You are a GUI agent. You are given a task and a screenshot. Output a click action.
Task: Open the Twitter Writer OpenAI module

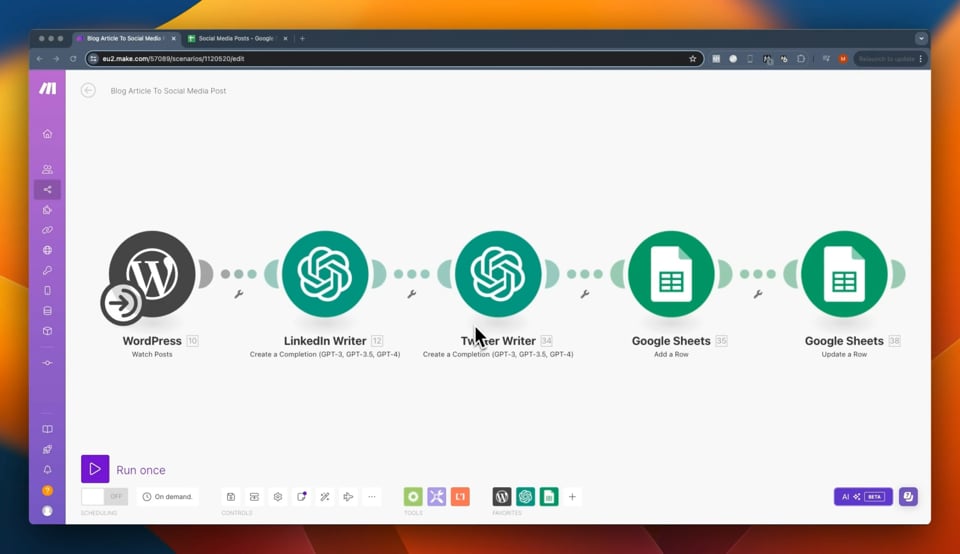click(498, 274)
